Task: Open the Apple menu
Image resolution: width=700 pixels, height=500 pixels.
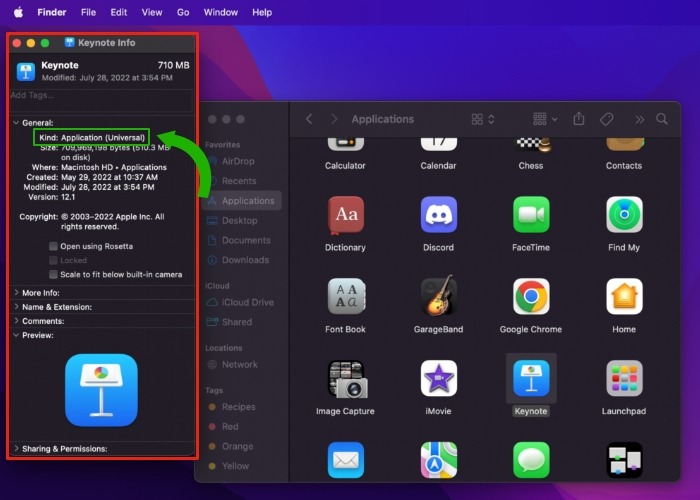Action: 18,12
